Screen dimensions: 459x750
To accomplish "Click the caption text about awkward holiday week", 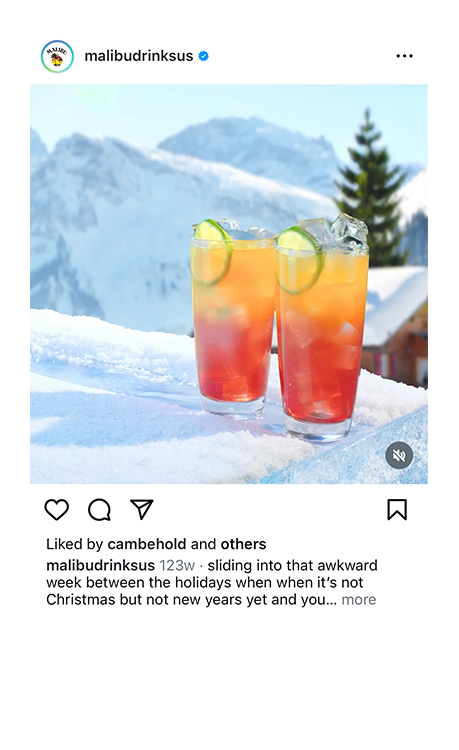I will coord(212,583).
